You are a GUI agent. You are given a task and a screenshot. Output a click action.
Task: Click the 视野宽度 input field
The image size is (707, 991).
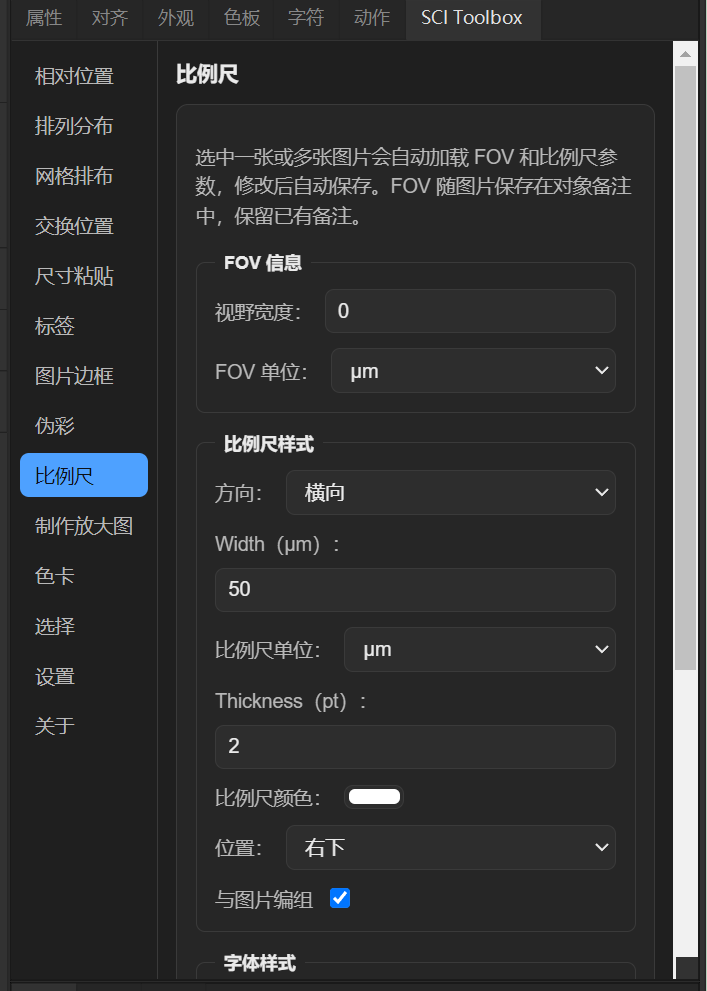(x=470, y=311)
